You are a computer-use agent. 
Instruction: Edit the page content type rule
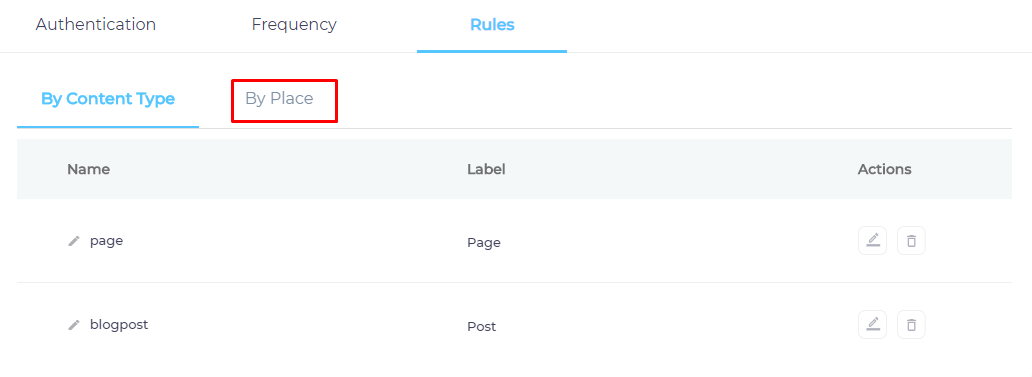872,241
